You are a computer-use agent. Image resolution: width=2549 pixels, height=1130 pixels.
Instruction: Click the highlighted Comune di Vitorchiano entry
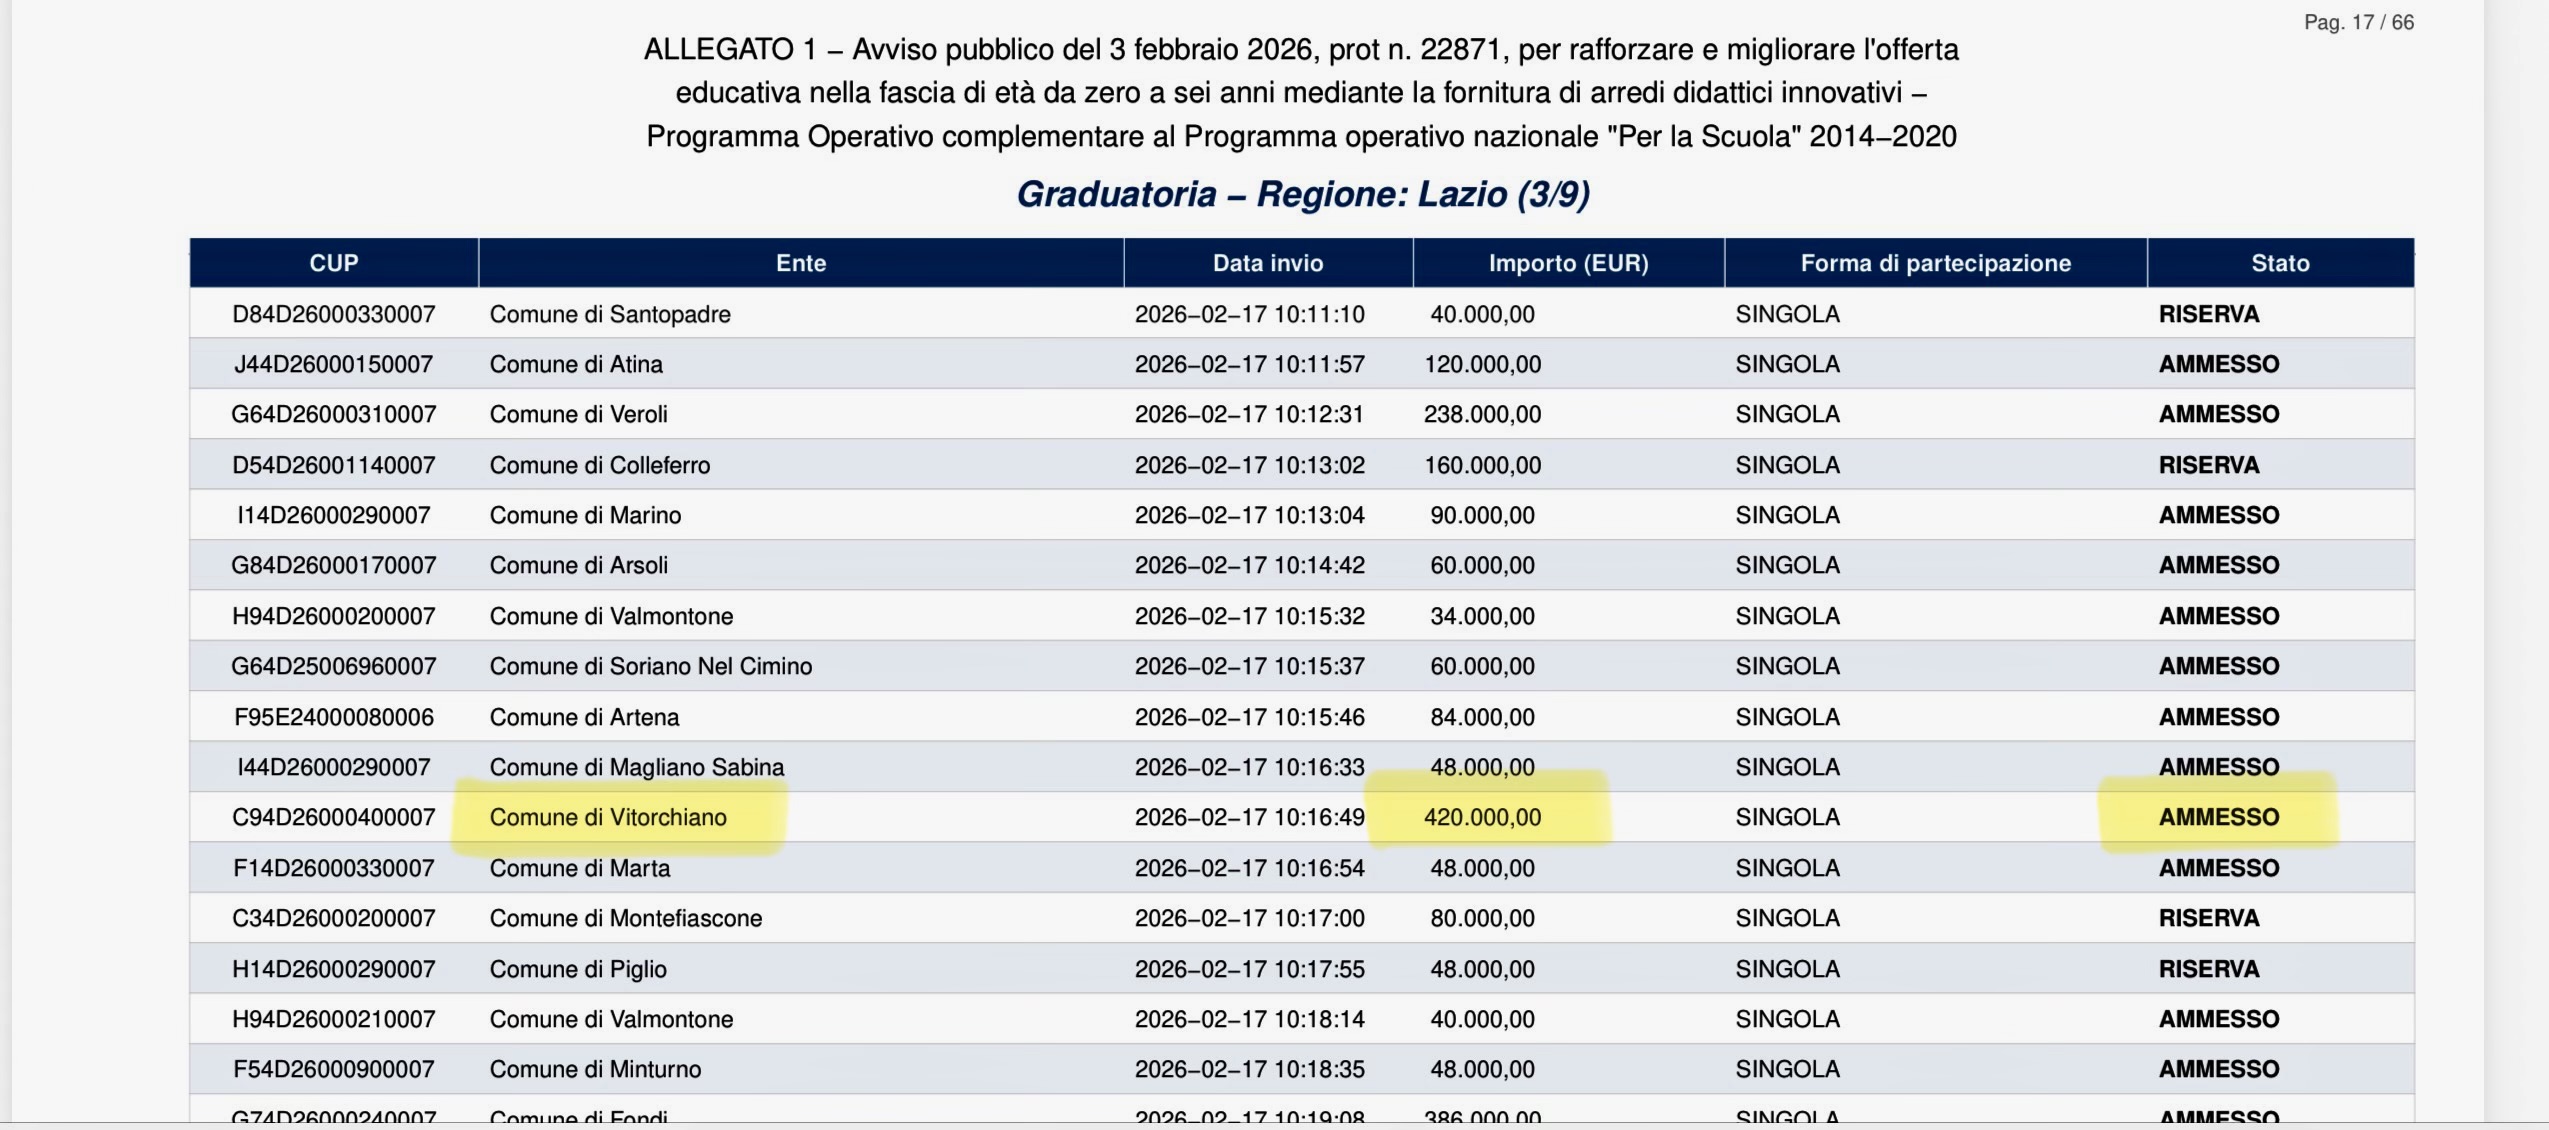coord(608,817)
